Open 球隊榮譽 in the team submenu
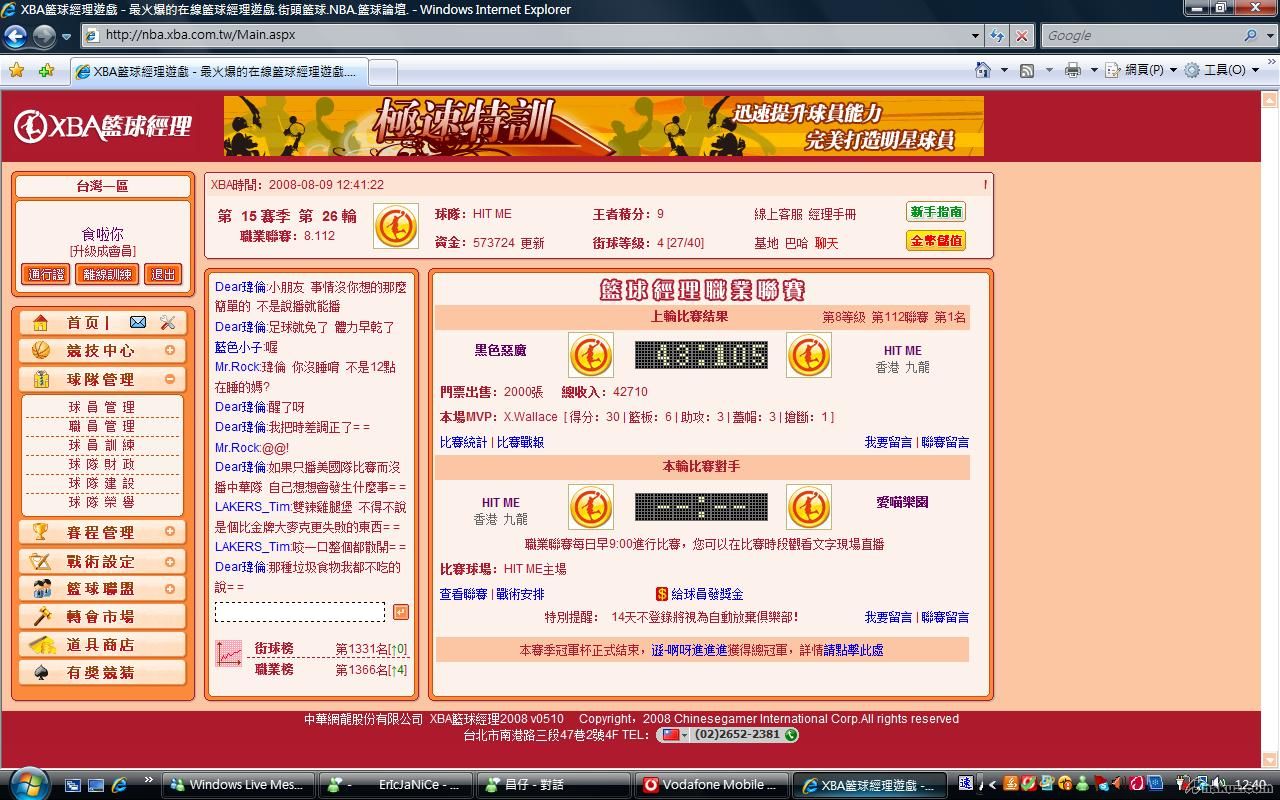Screen dimensions: 1280x800 point(102,502)
